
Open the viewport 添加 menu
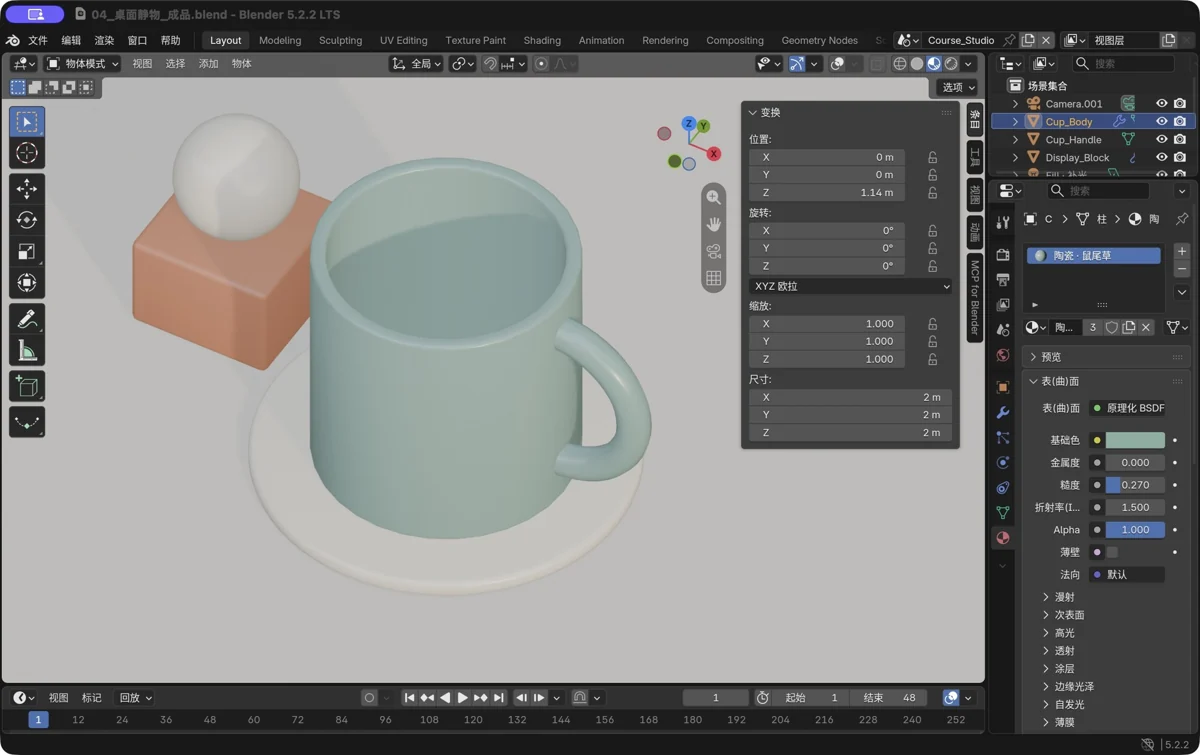pos(208,64)
